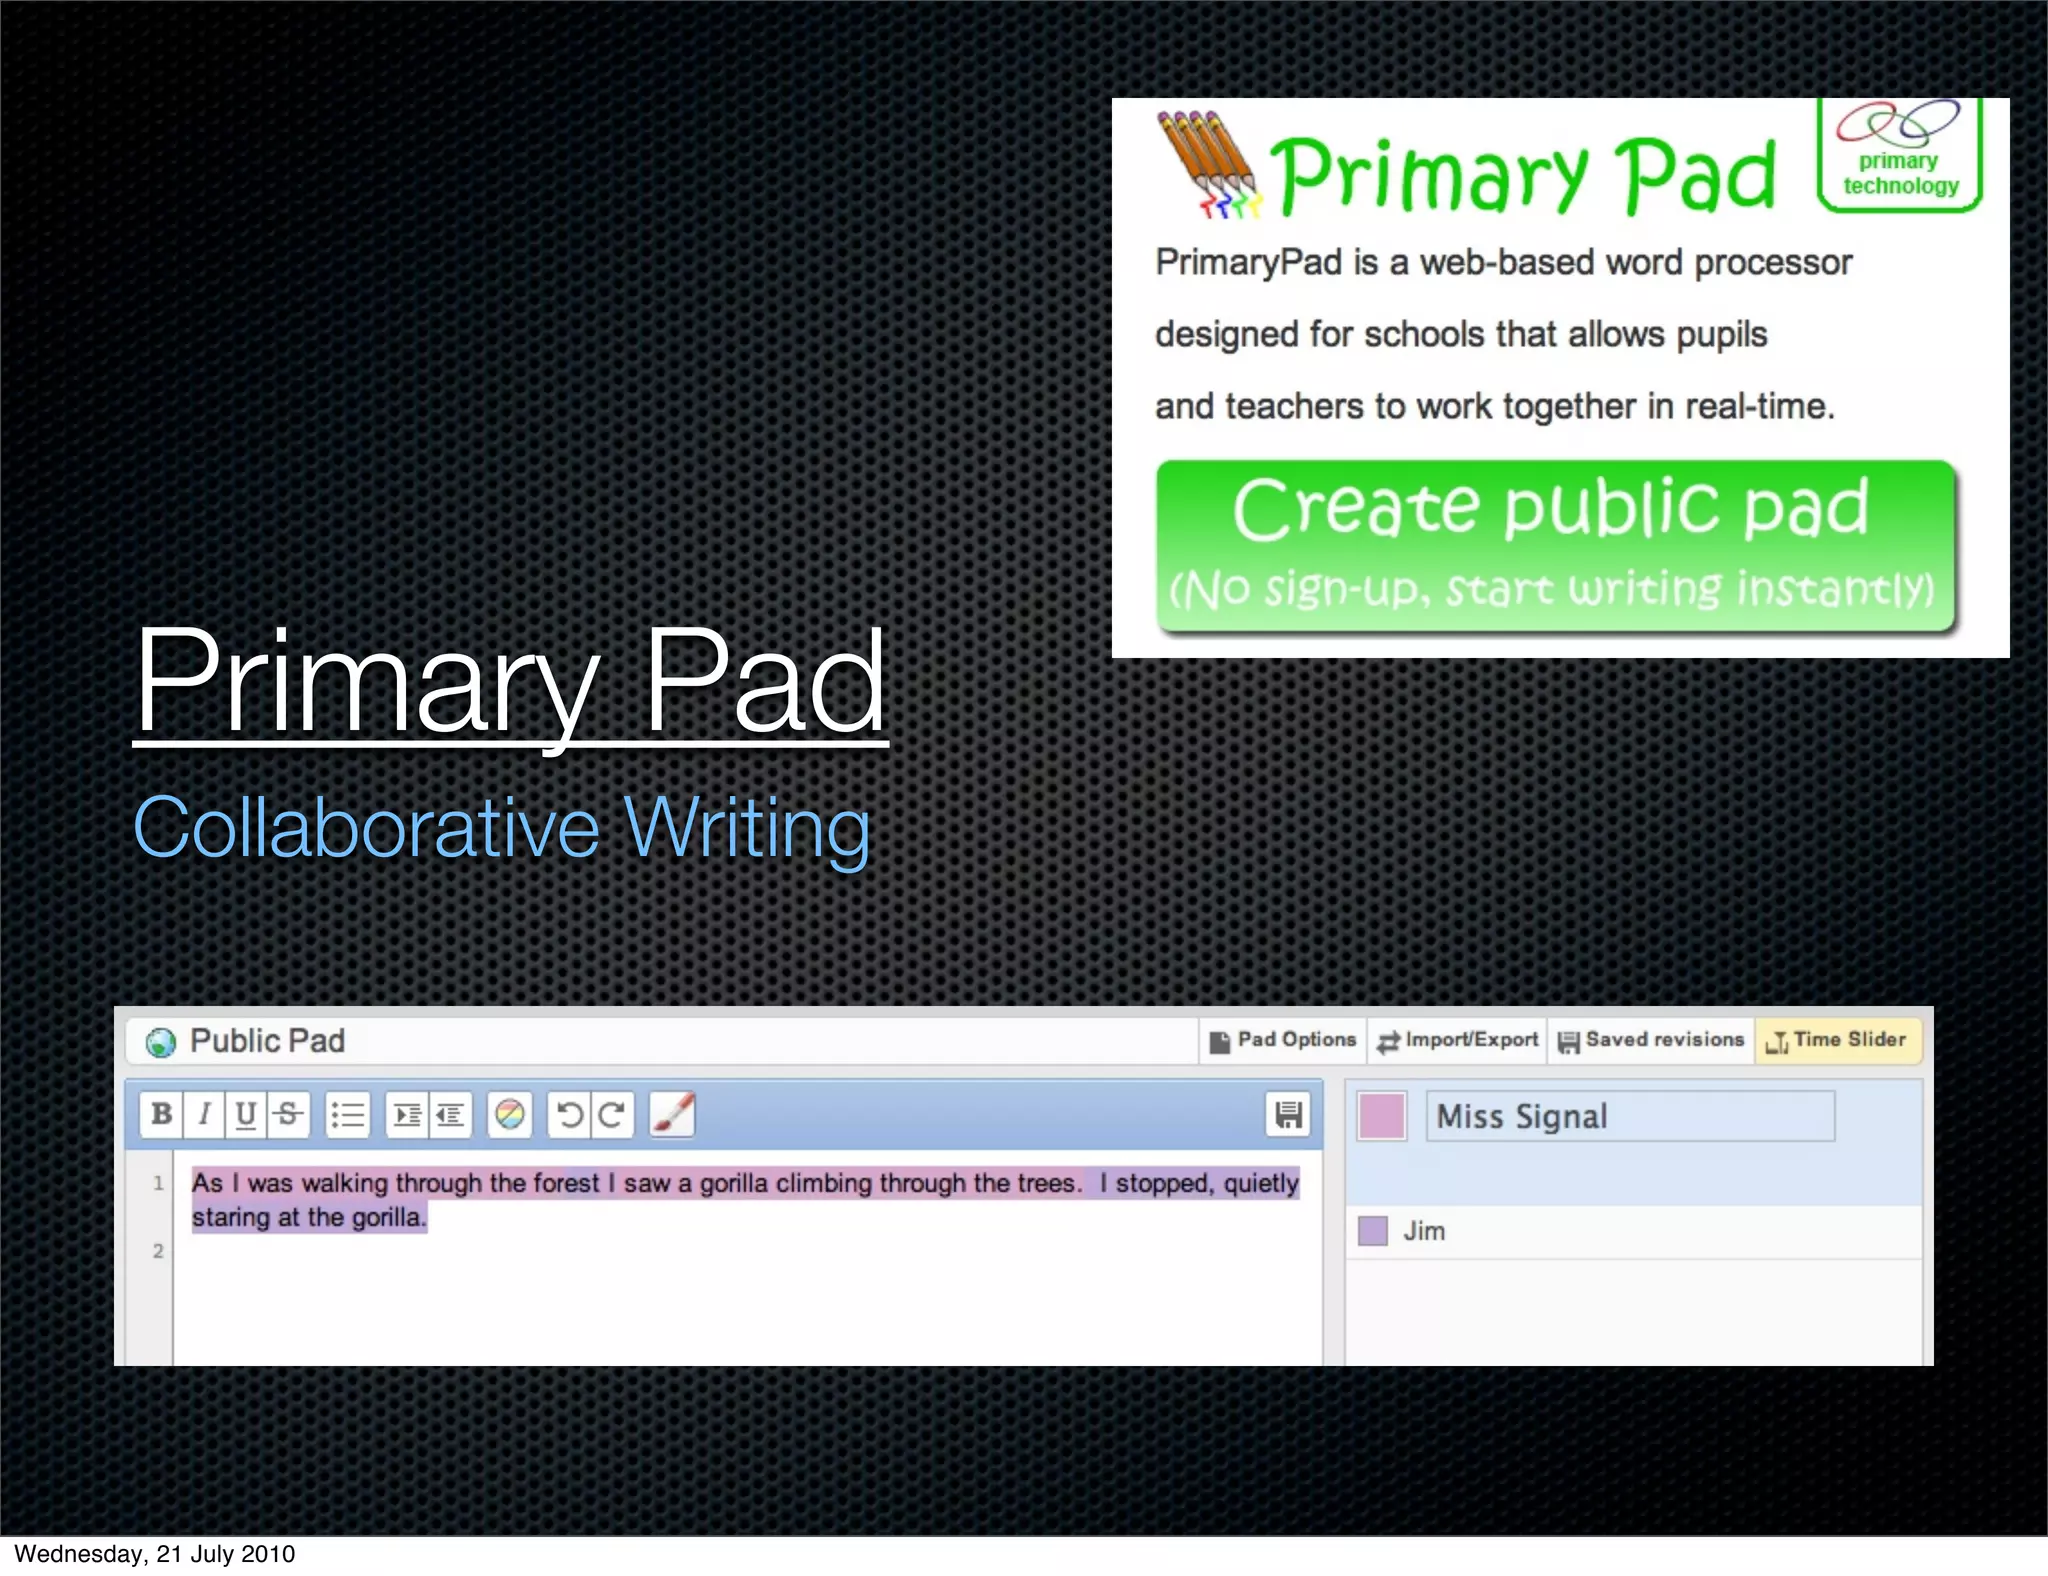The height and width of the screenshot is (1576, 2048).
Task: Click the outdent icon
Action: tap(450, 1114)
